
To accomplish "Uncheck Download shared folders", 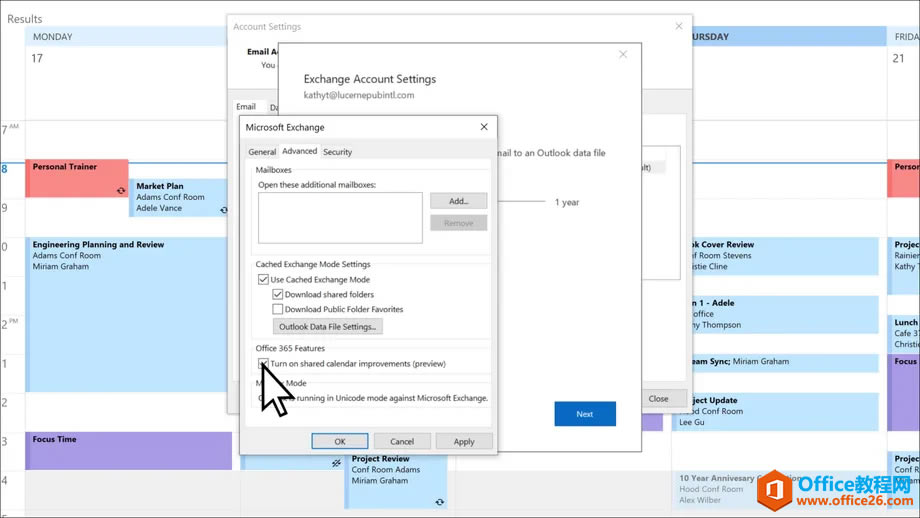I will coord(278,295).
